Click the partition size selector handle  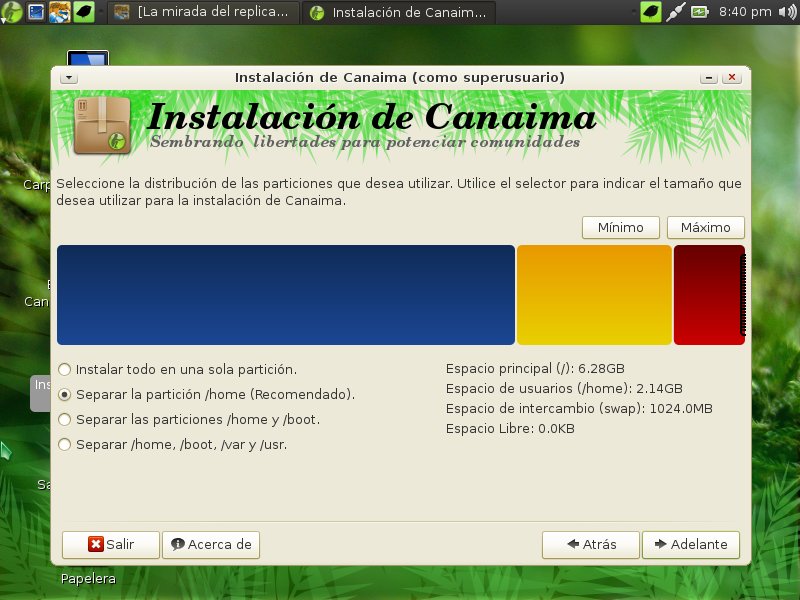(742, 295)
